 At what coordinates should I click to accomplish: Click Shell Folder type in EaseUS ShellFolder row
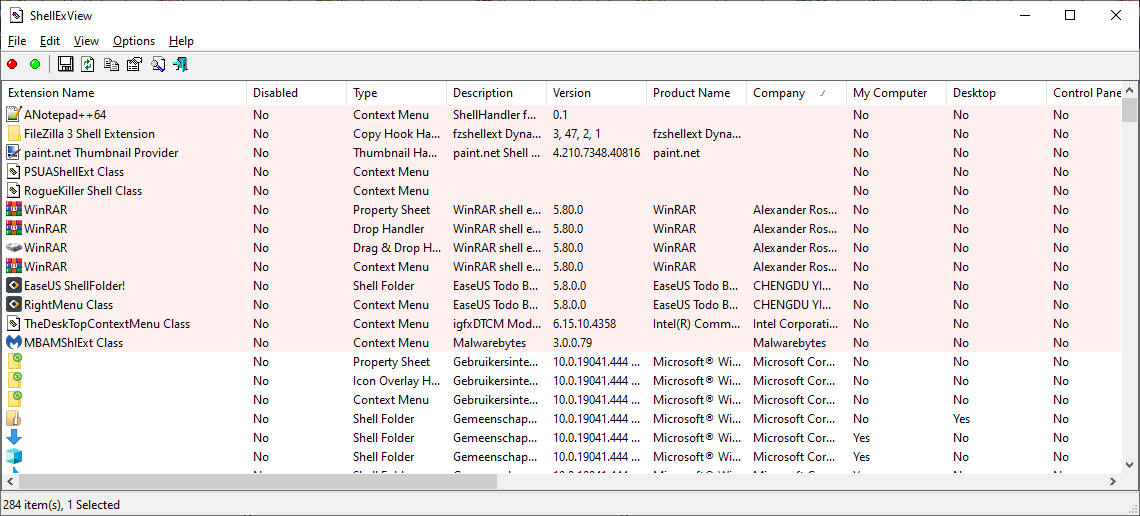click(x=384, y=286)
